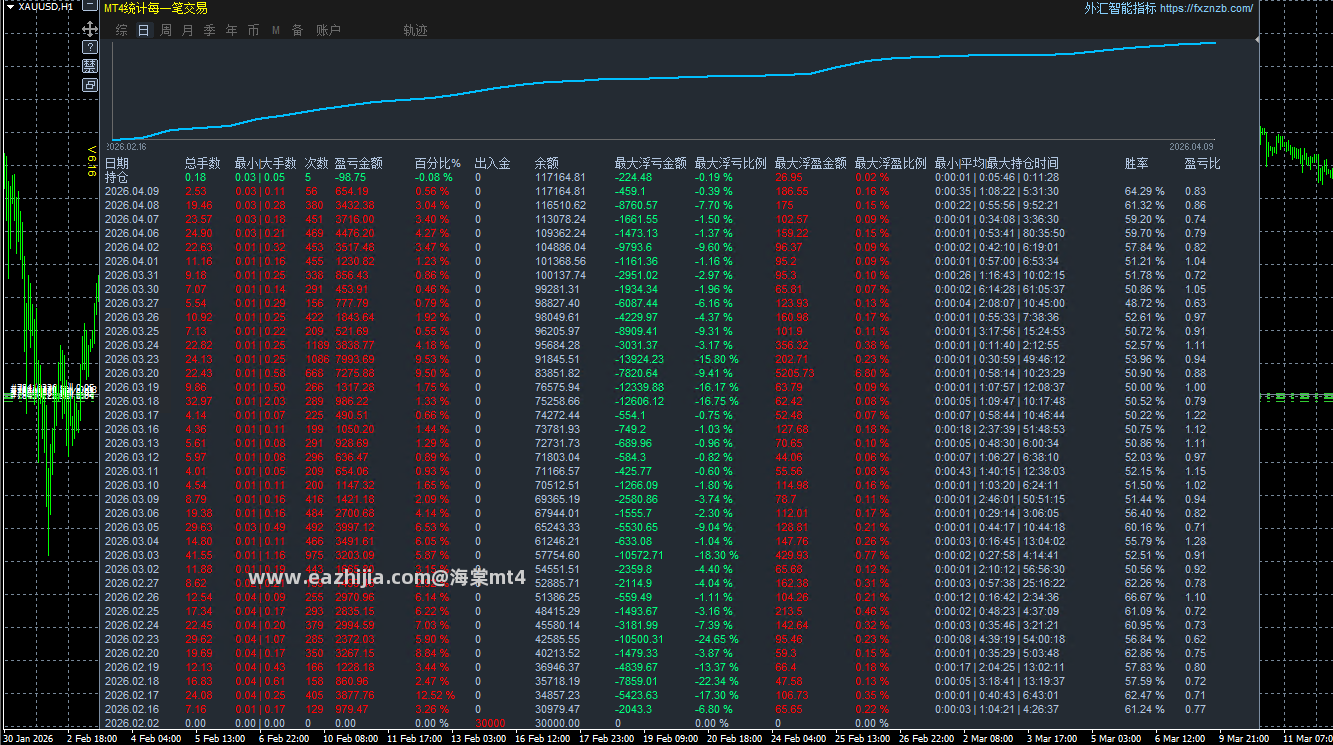Switch to the 综 summary tab
Image resolution: width=1333 pixels, height=745 pixels.
(121, 31)
